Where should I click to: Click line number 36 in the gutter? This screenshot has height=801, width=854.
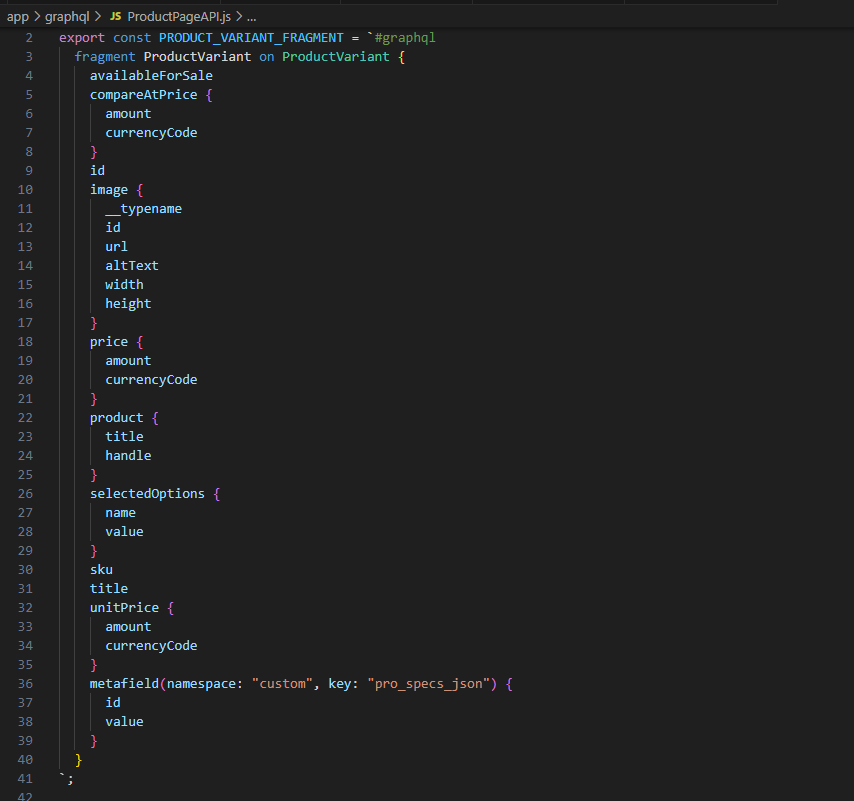pyautogui.click(x=25, y=684)
